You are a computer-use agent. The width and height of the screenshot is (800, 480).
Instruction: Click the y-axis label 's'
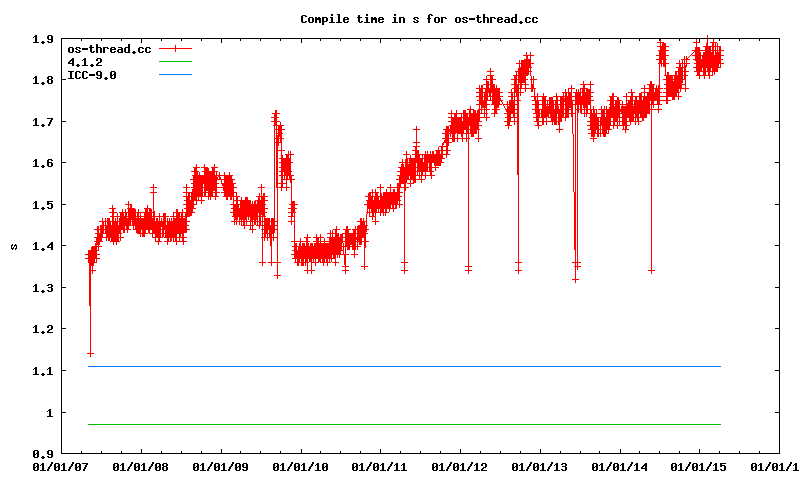14,246
